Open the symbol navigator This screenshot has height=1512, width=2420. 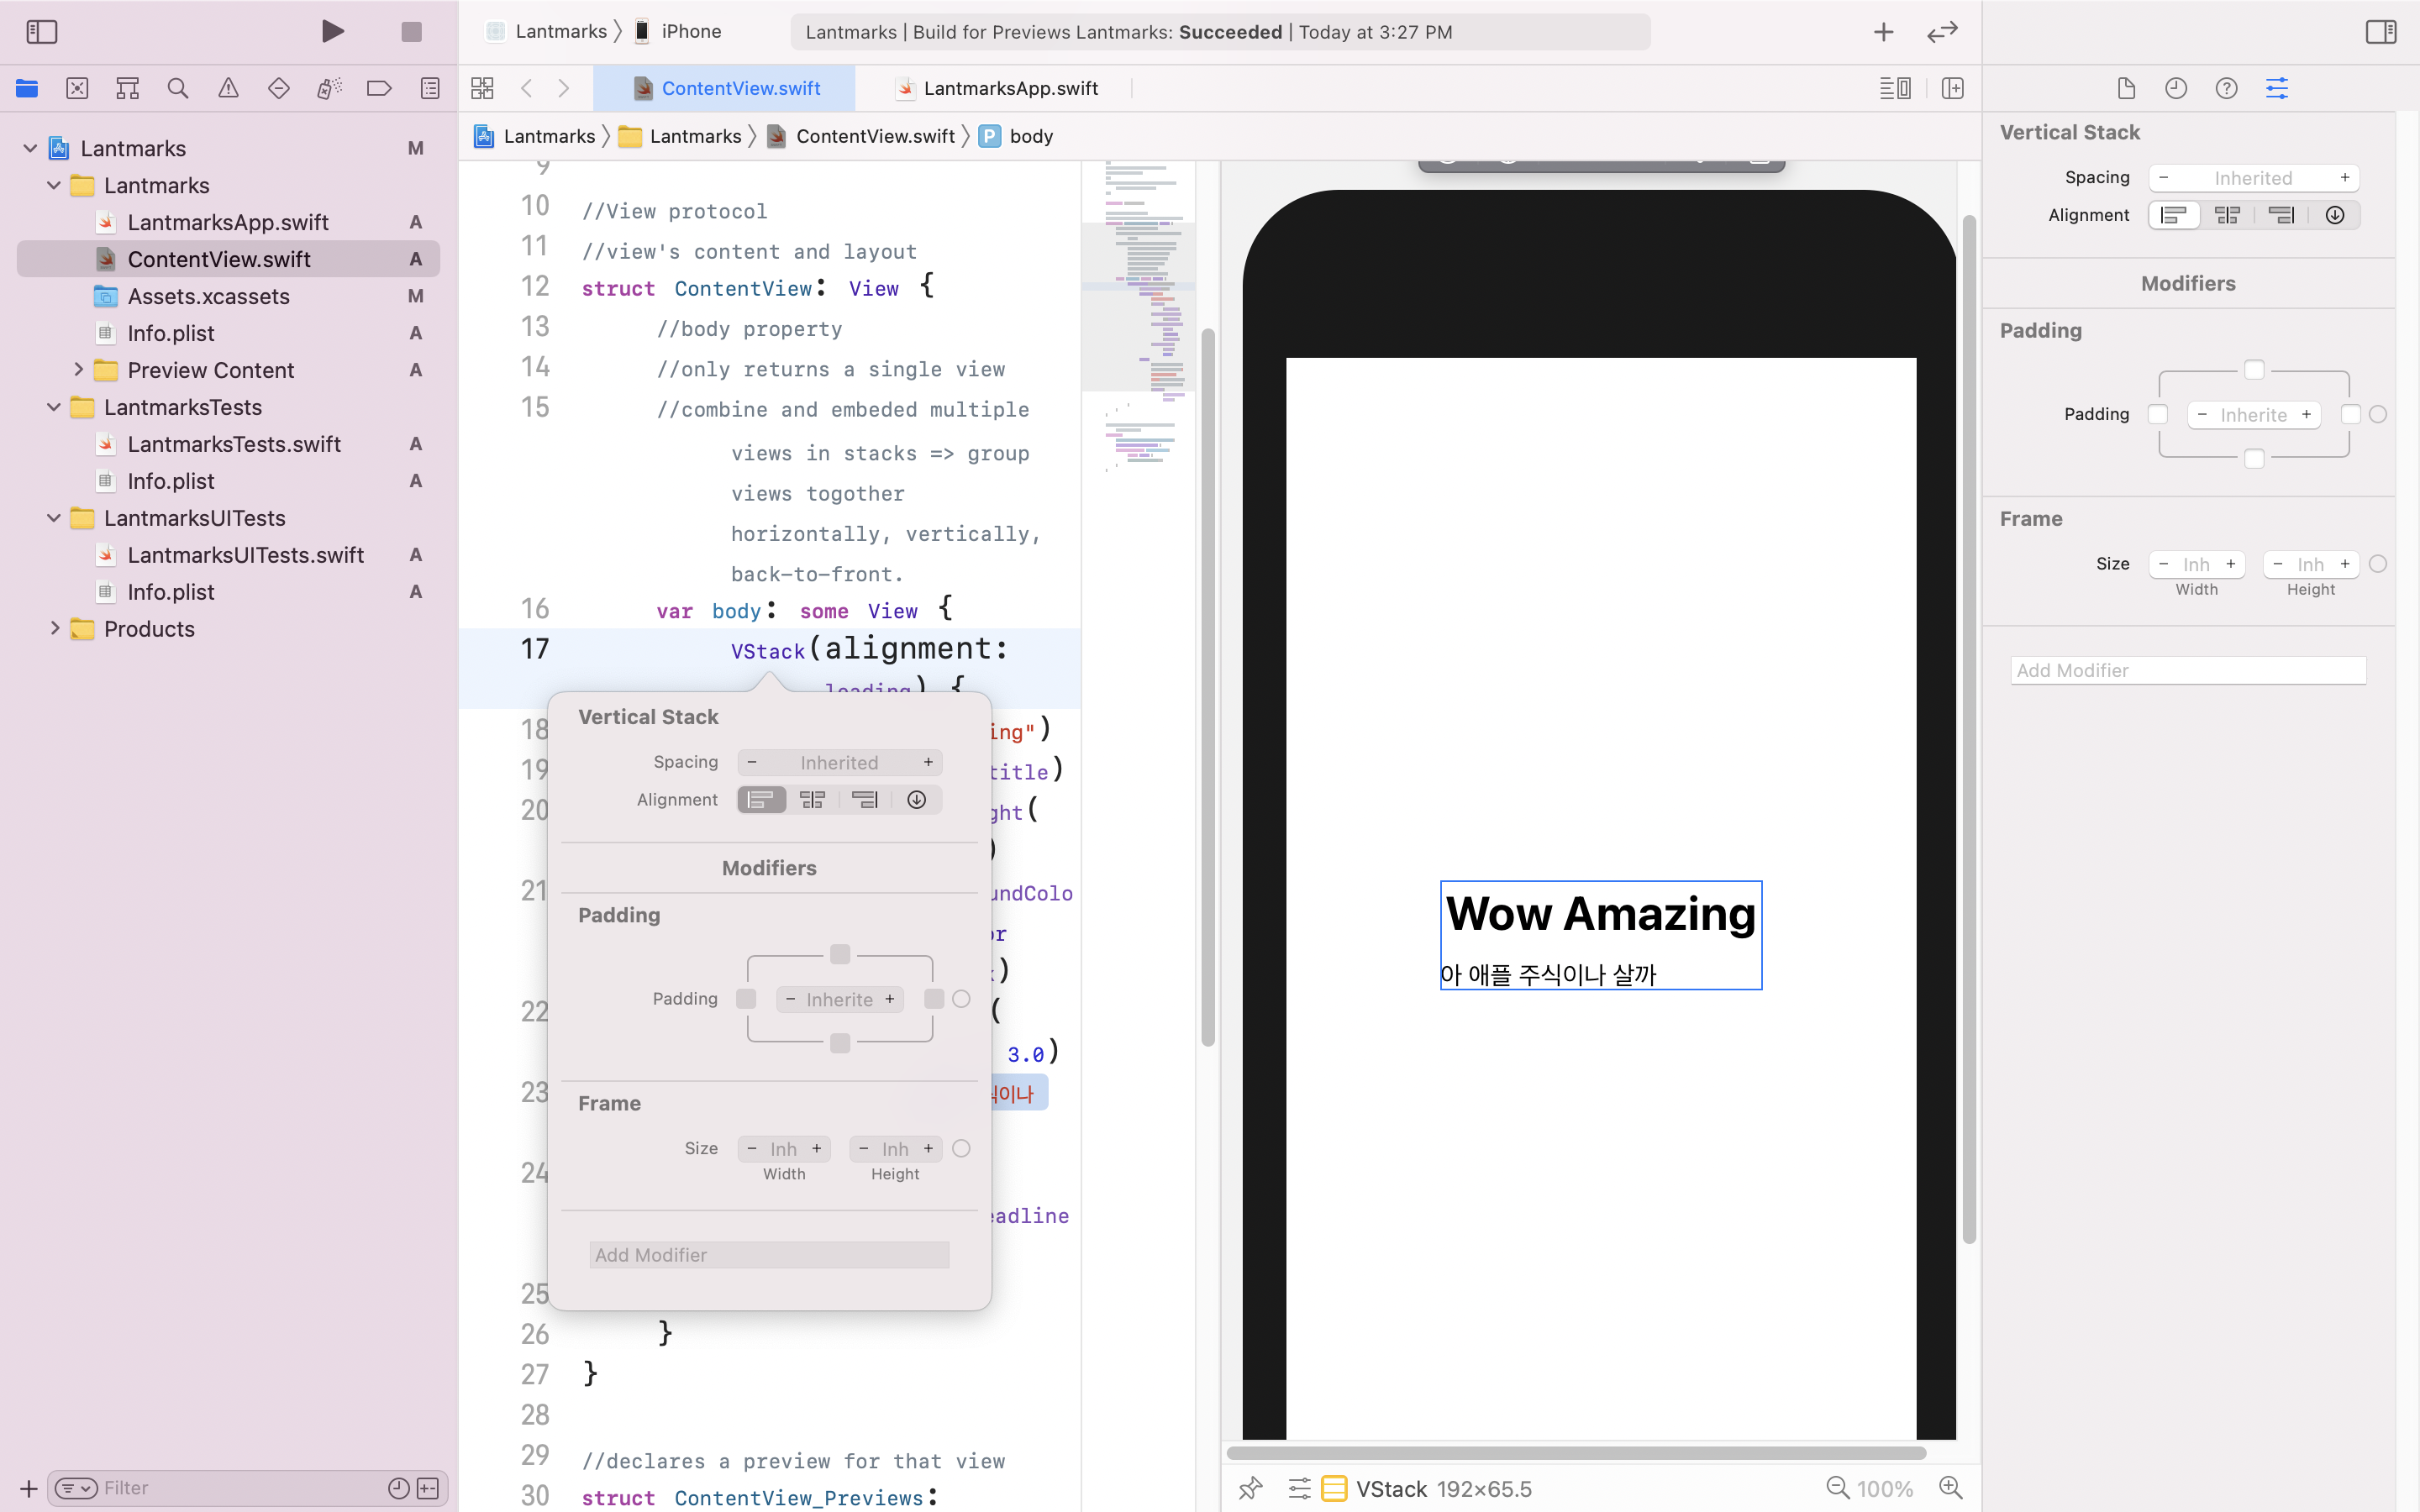[127, 88]
